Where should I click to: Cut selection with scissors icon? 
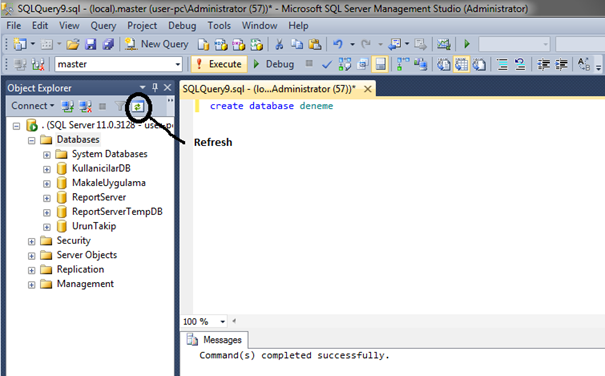[279, 44]
